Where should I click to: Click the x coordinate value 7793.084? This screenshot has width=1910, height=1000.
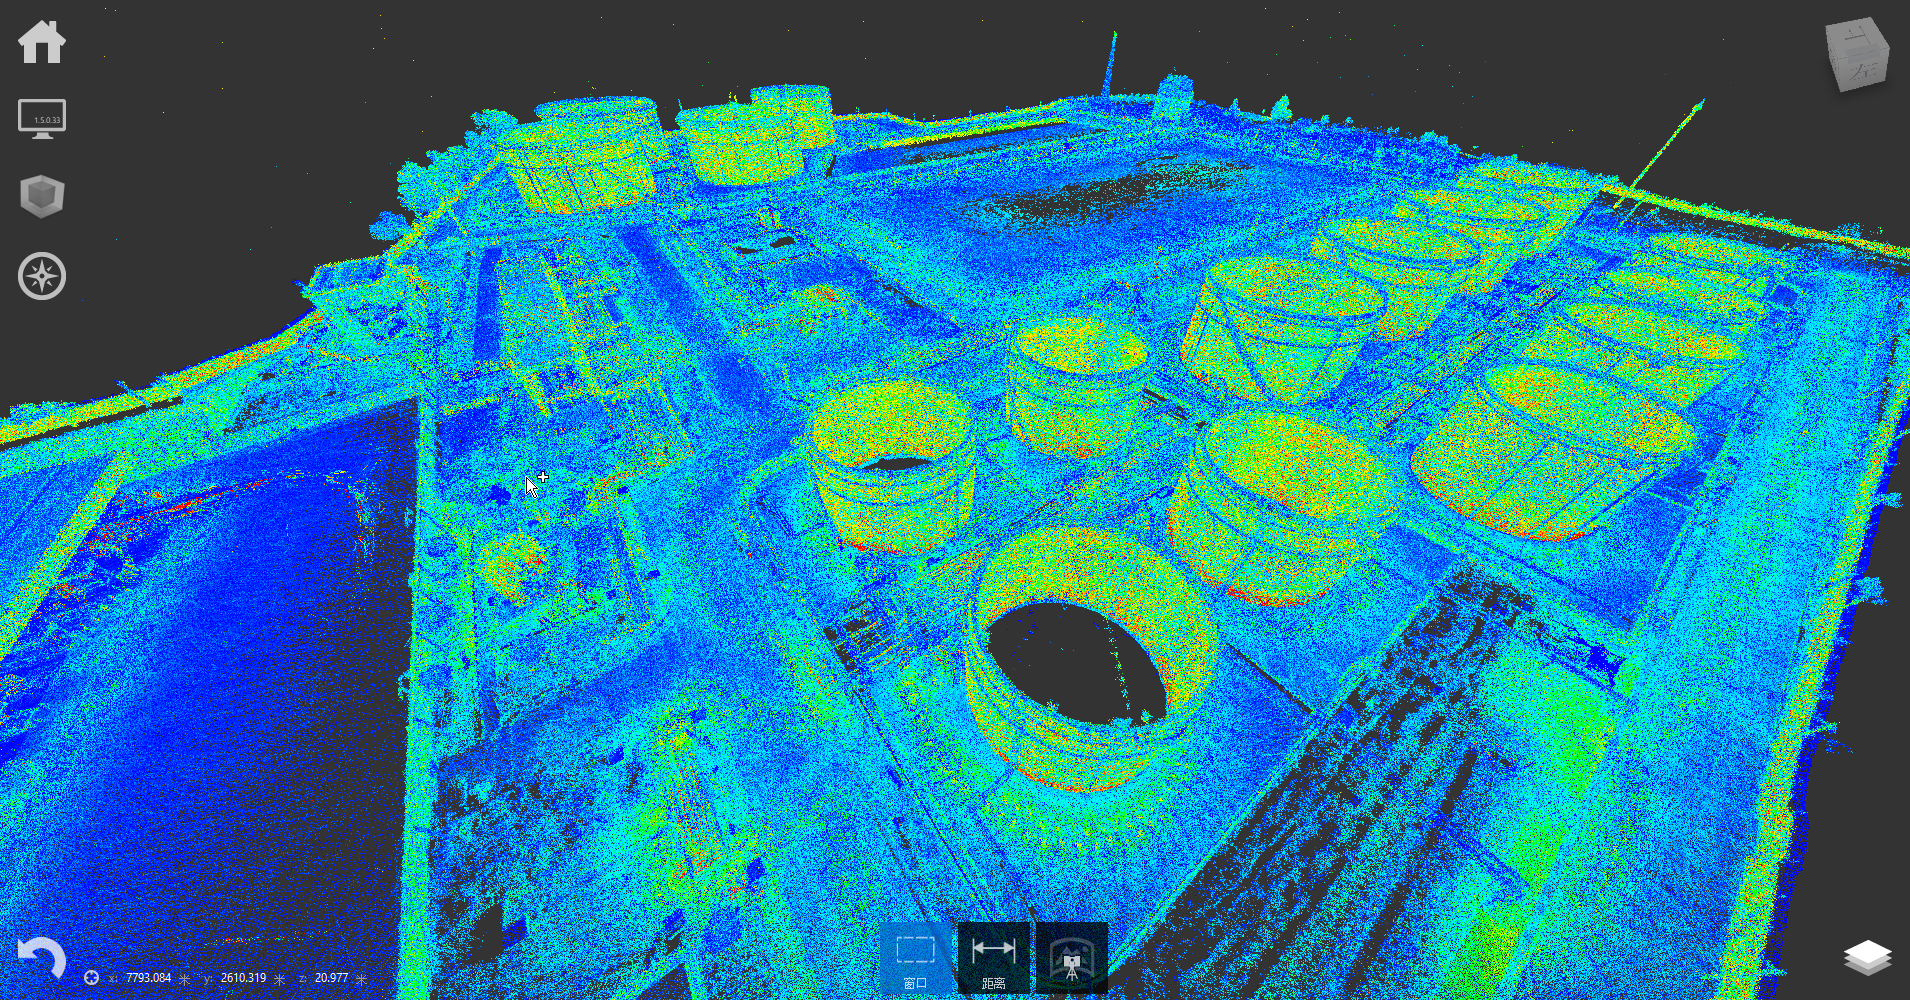[148, 978]
